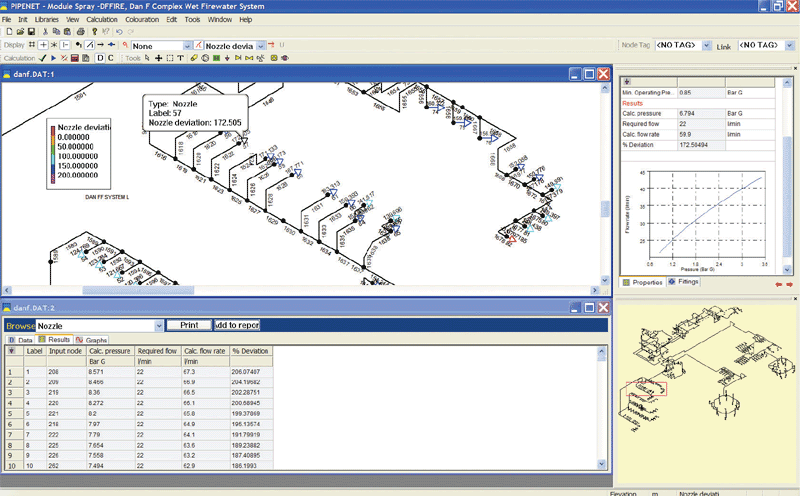The width and height of the screenshot is (800, 496).
Task: Close the danf.DAT:1 schematic window
Action: coord(604,74)
